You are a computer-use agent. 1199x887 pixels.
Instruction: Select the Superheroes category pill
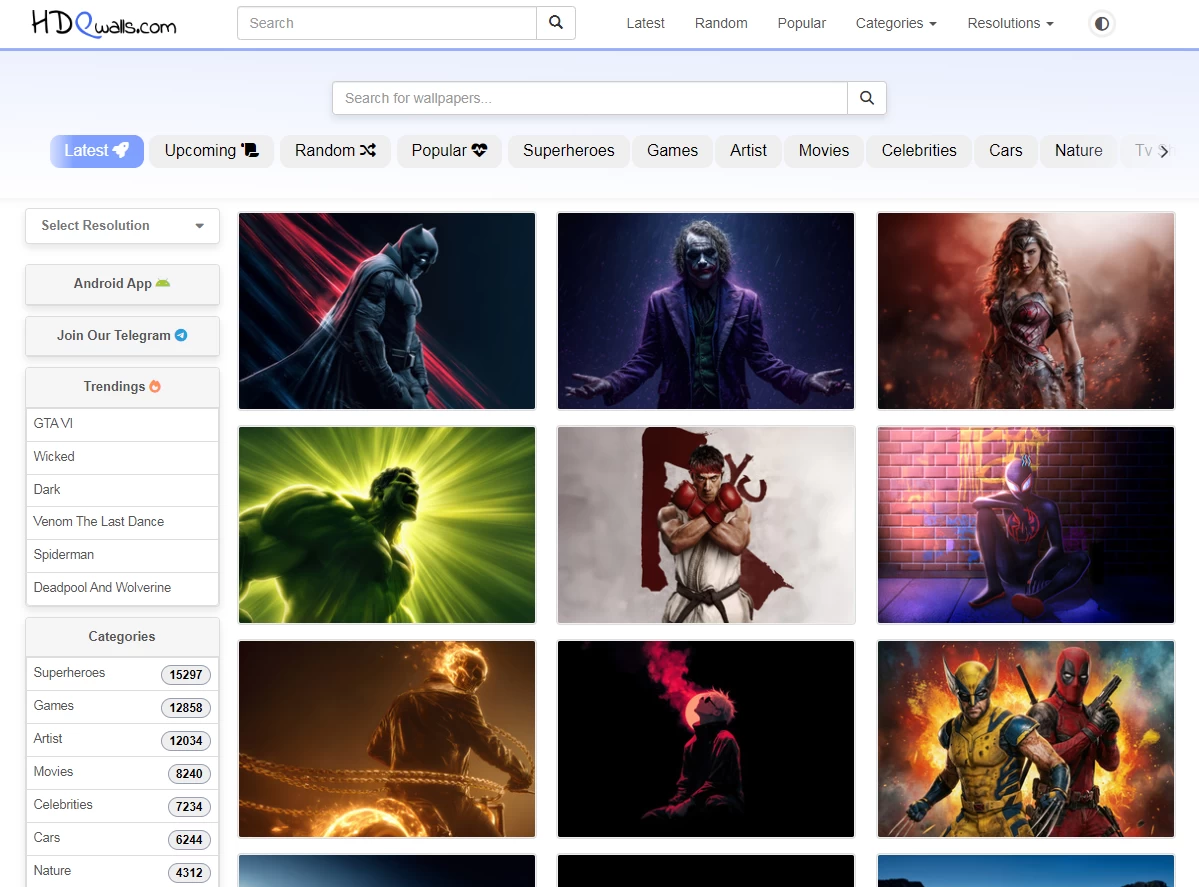[568, 151]
